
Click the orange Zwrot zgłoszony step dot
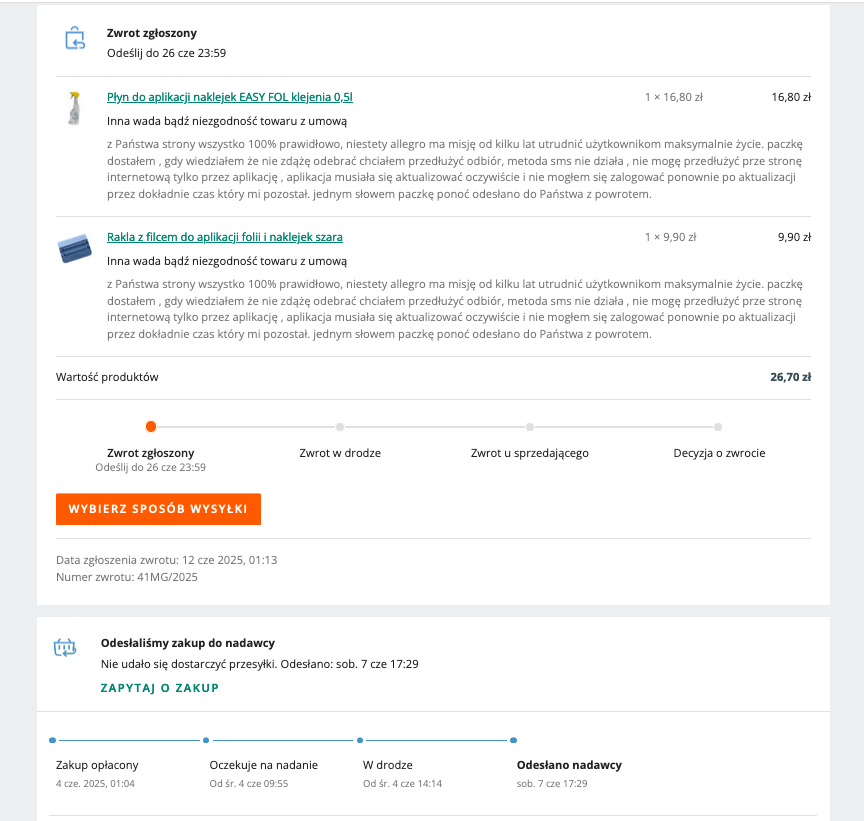[151, 426]
